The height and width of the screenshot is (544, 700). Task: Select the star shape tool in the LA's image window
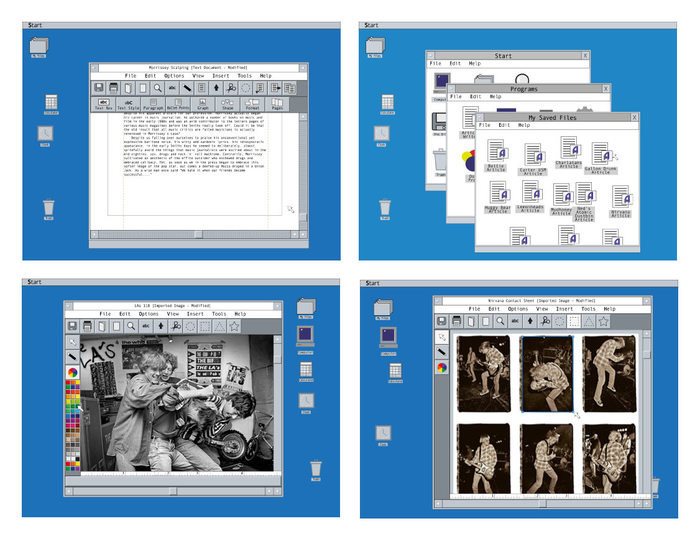[234, 326]
